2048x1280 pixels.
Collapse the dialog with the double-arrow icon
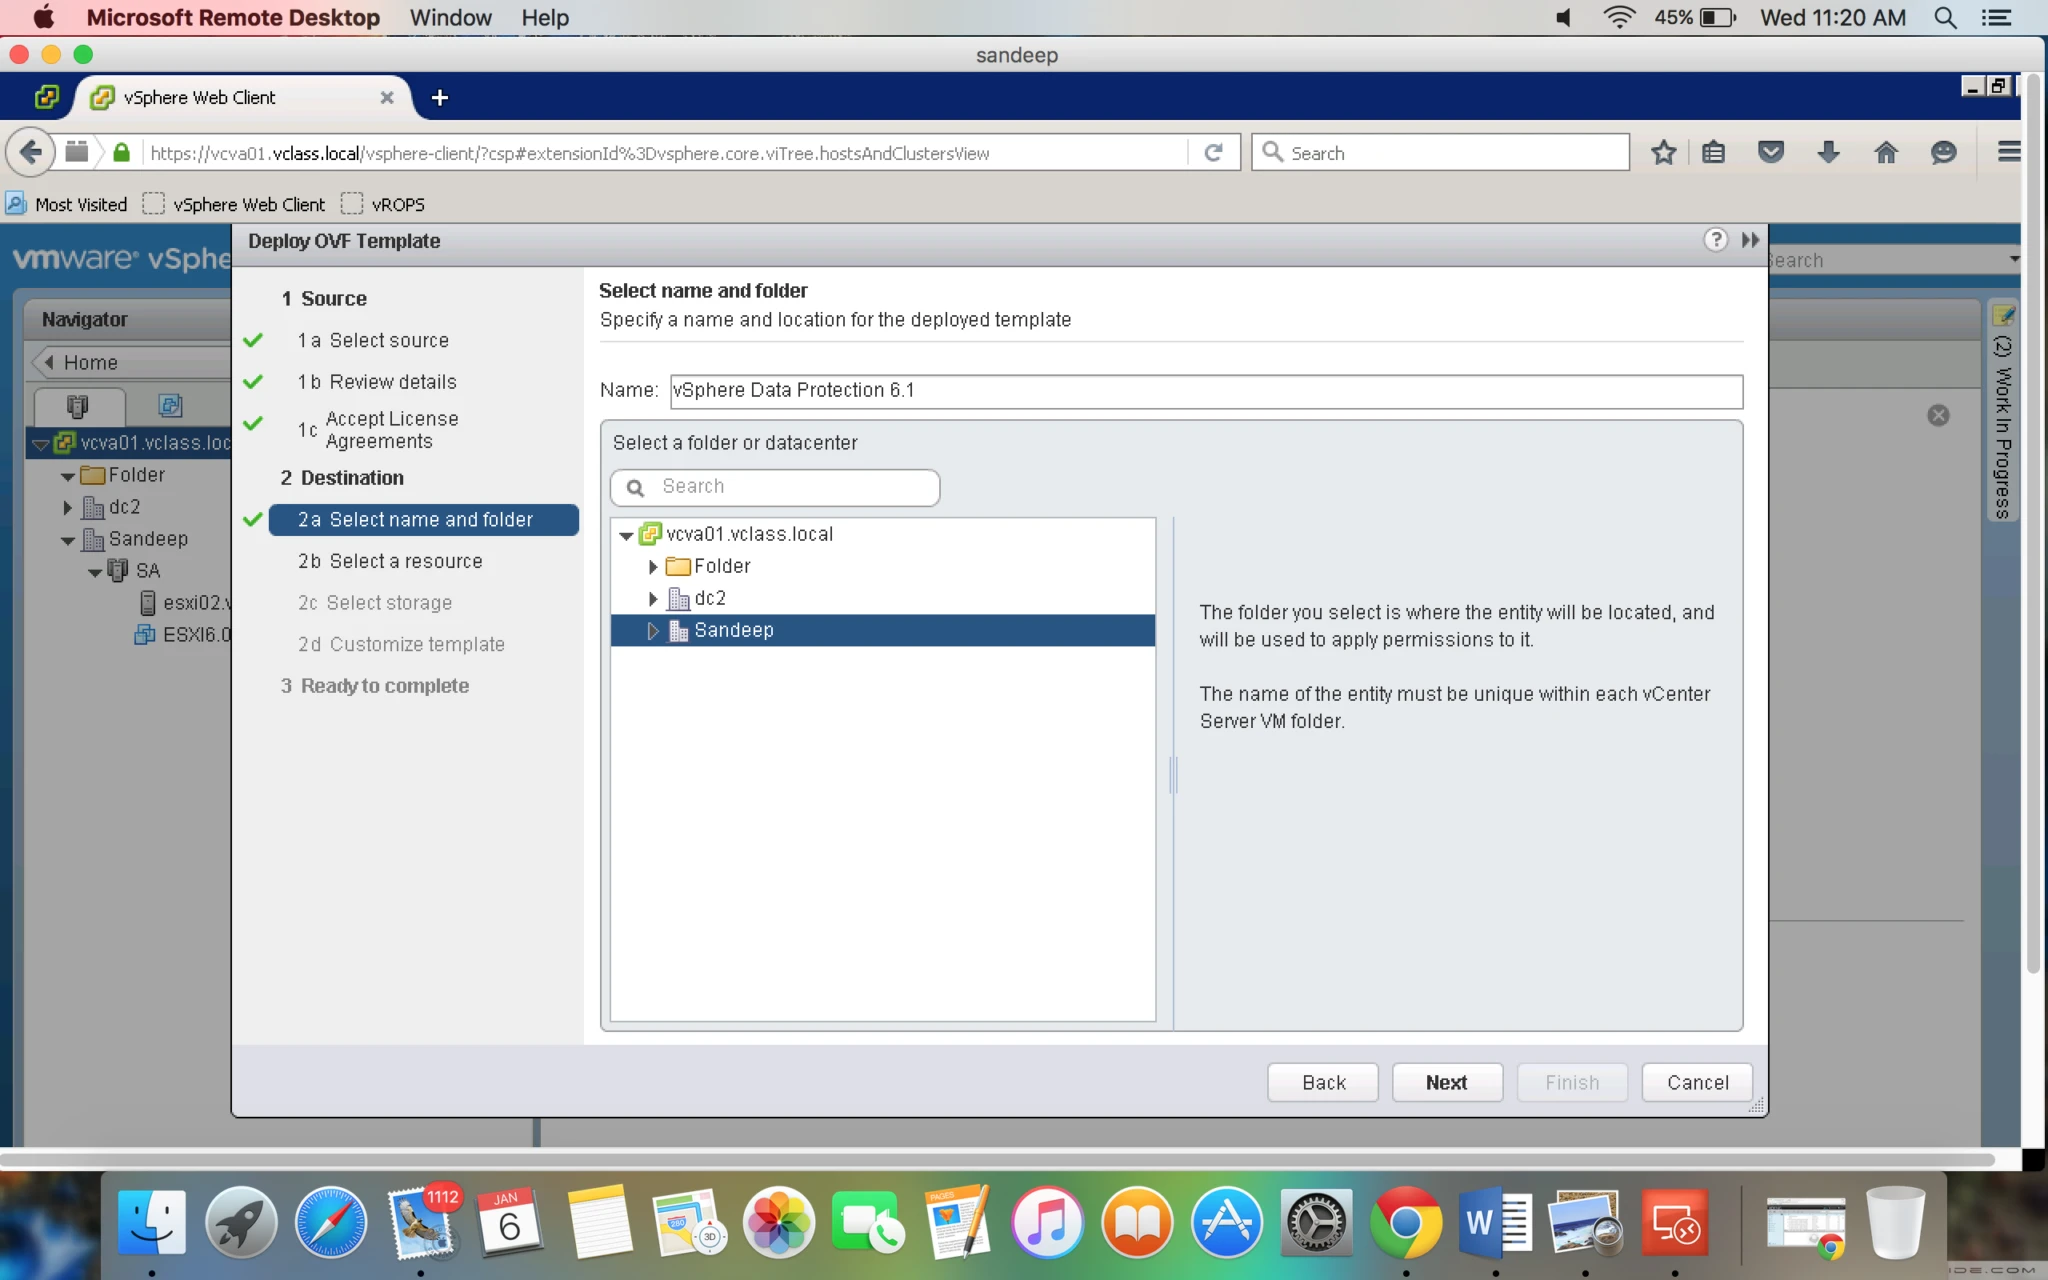1750,240
